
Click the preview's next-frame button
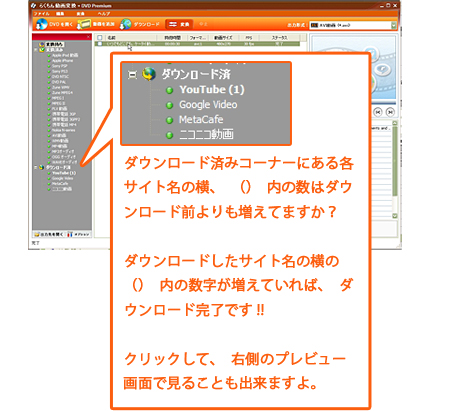[390, 112]
